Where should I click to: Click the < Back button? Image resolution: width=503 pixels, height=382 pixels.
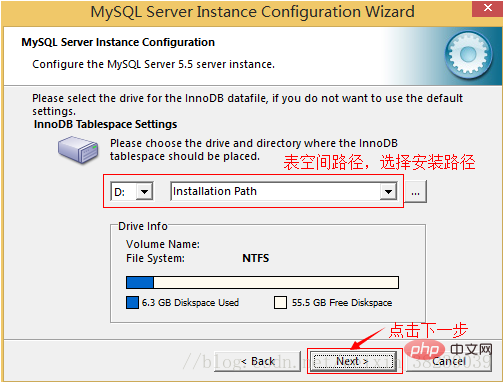(257, 361)
